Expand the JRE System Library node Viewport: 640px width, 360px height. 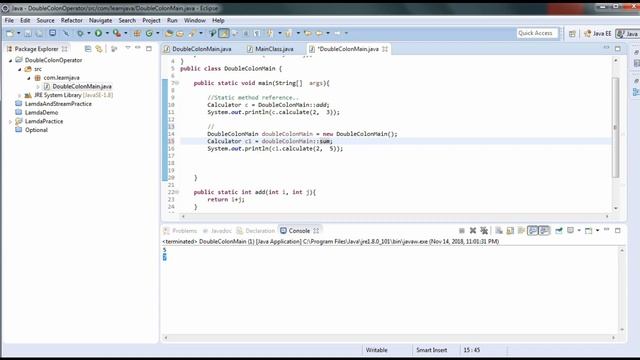[19, 95]
